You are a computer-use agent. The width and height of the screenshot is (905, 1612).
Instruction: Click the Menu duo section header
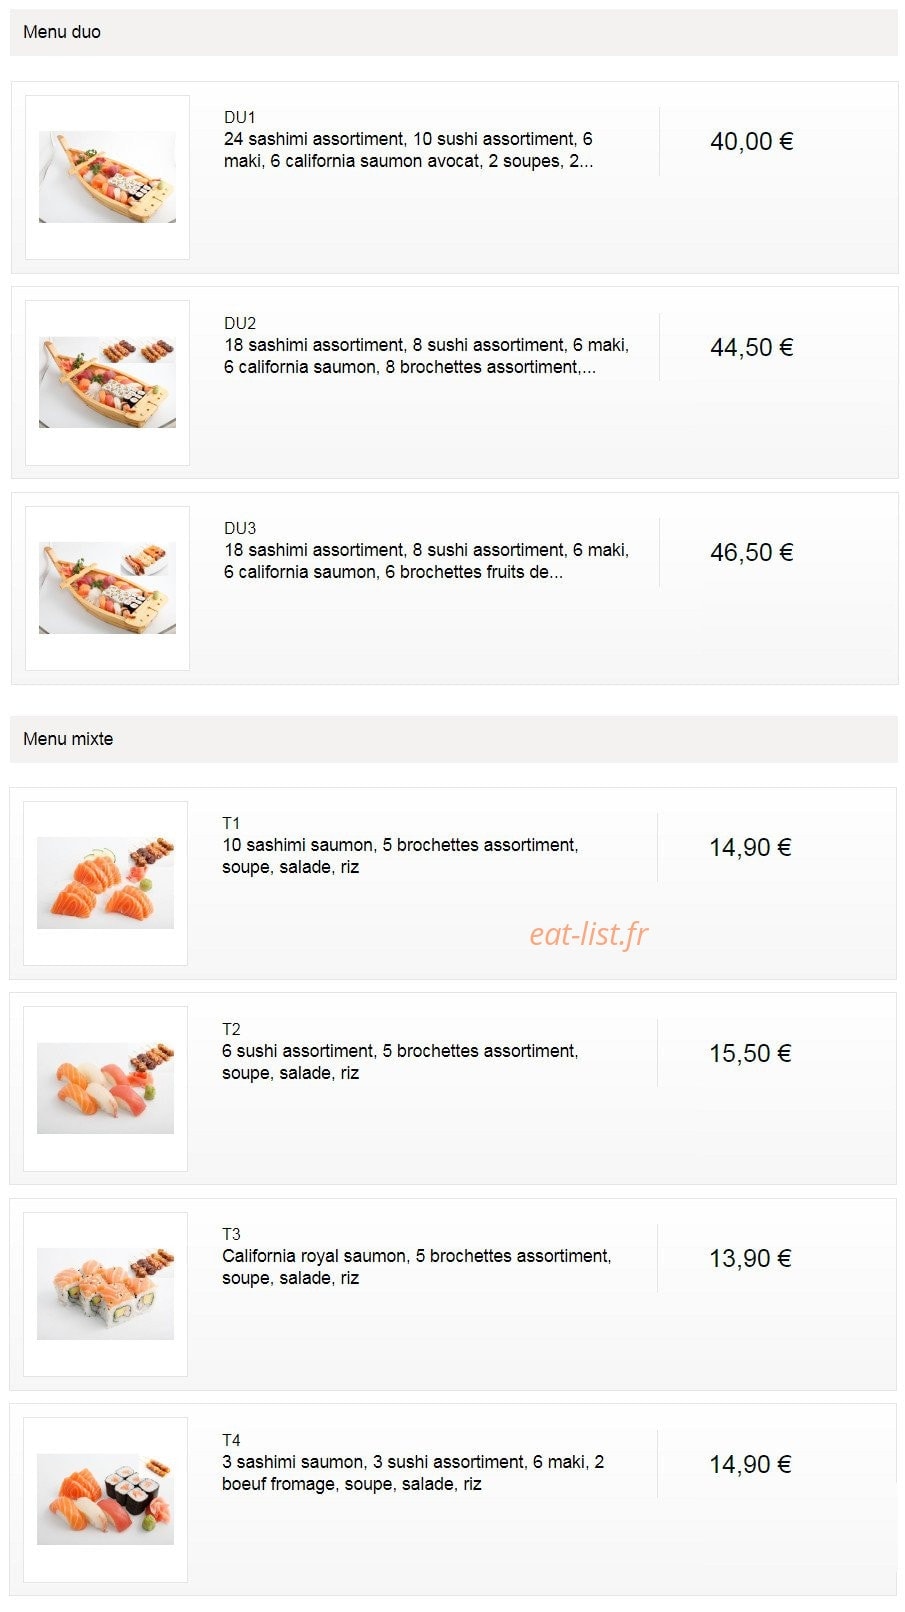pyautogui.click(x=454, y=32)
